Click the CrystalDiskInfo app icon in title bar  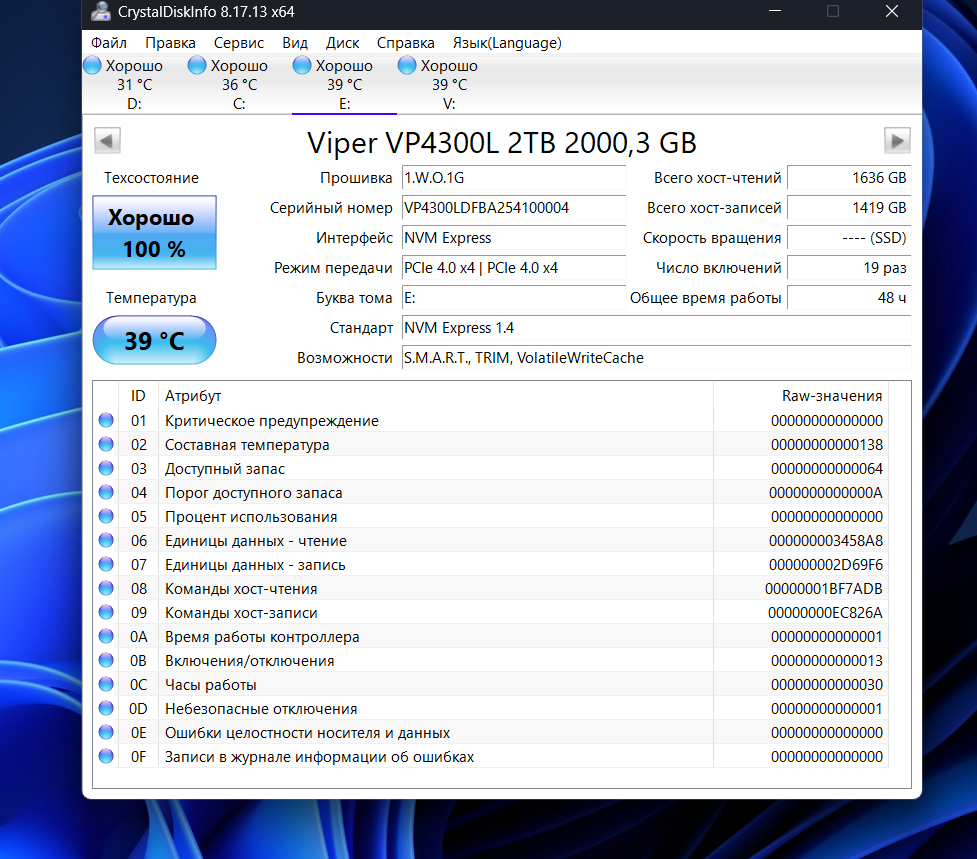101,13
